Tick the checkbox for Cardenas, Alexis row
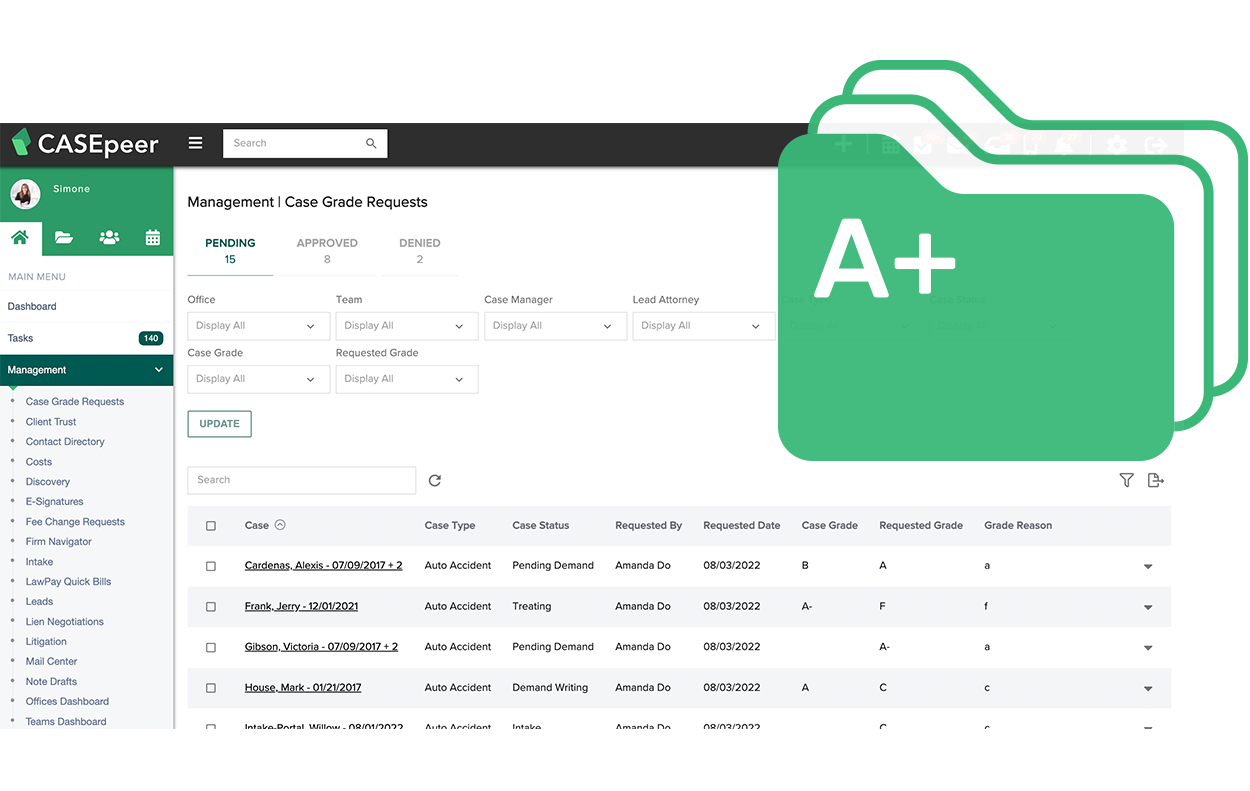Screen dimensions: 1250x791 (211, 566)
